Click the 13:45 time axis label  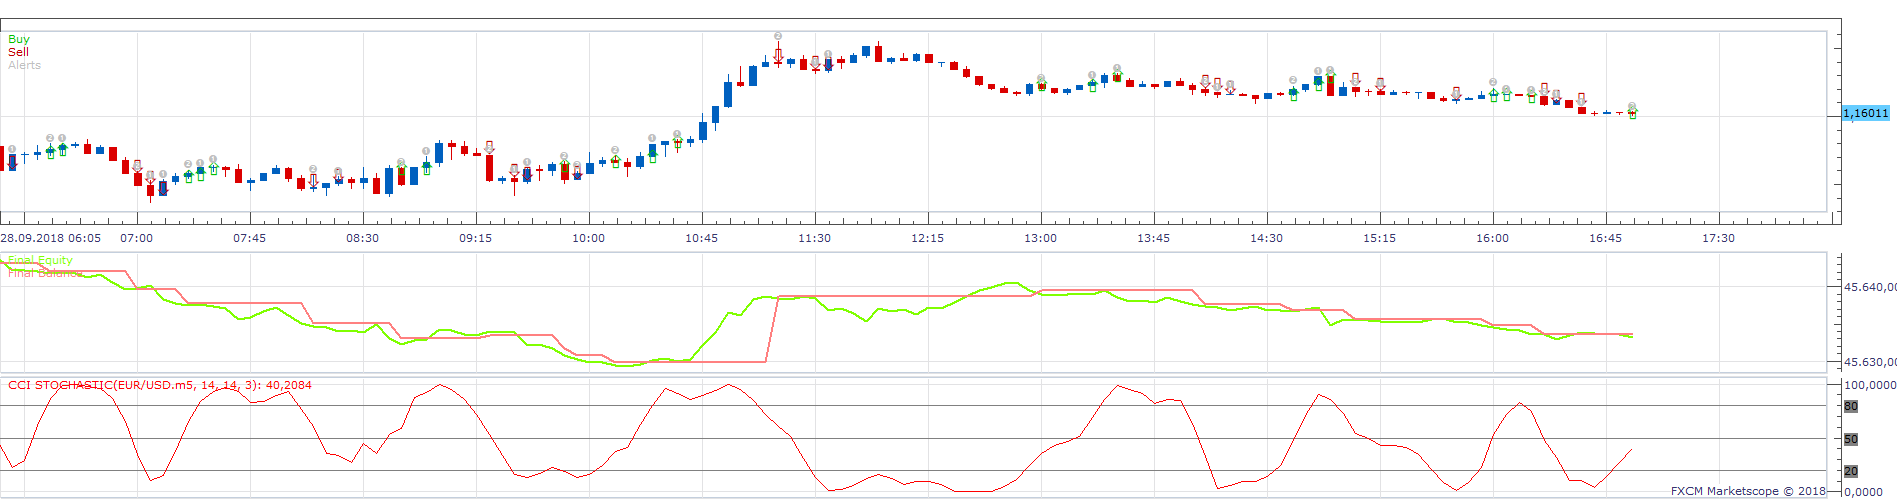pos(1154,238)
